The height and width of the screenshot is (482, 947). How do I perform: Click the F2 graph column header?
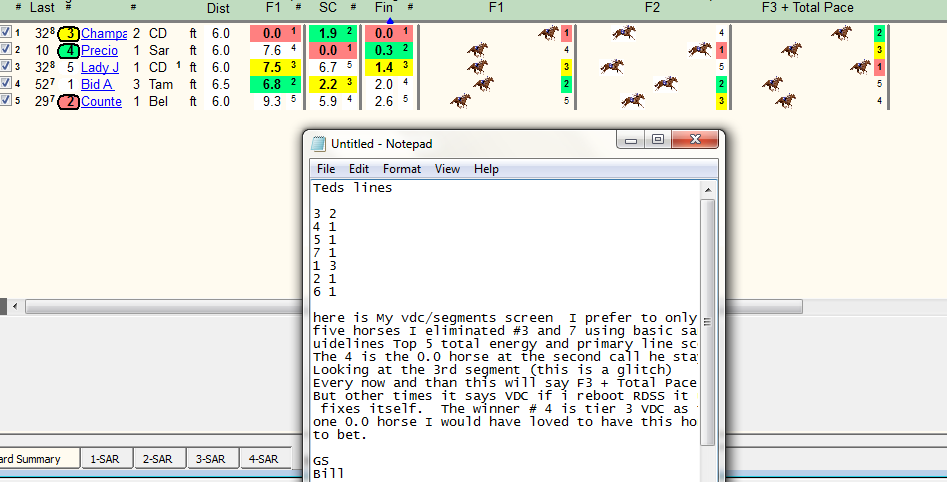click(652, 7)
